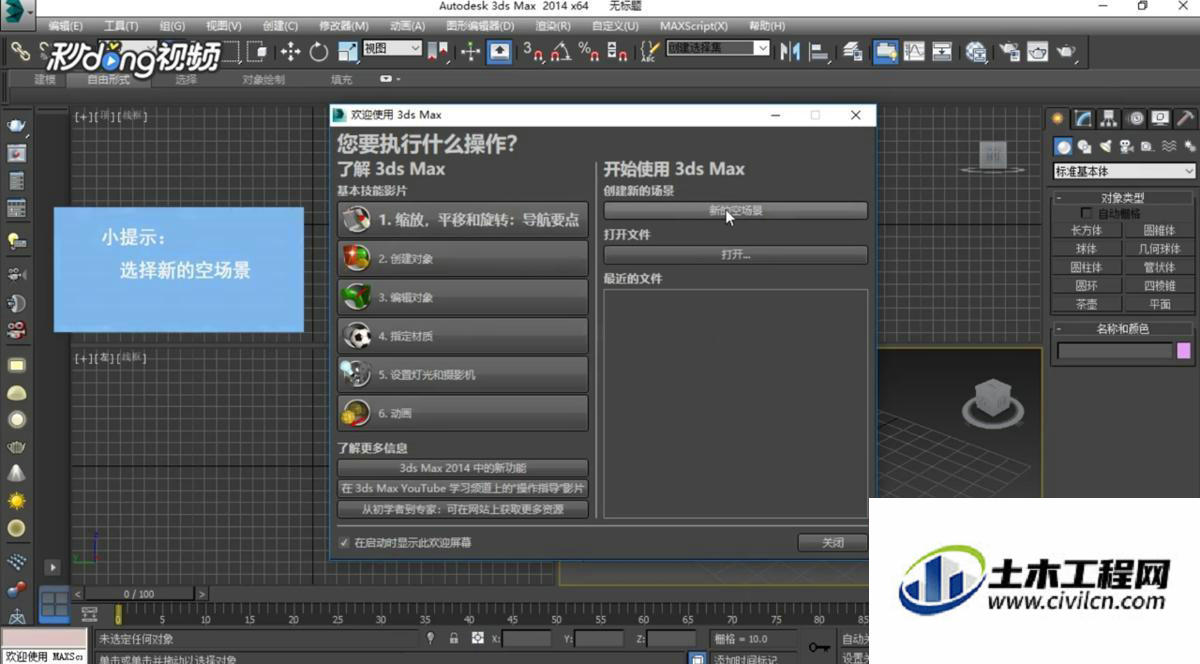Image resolution: width=1200 pixels, height=664 pixels.
Task: Select the Shapes category icon
Action: [x=1085, y=146]
